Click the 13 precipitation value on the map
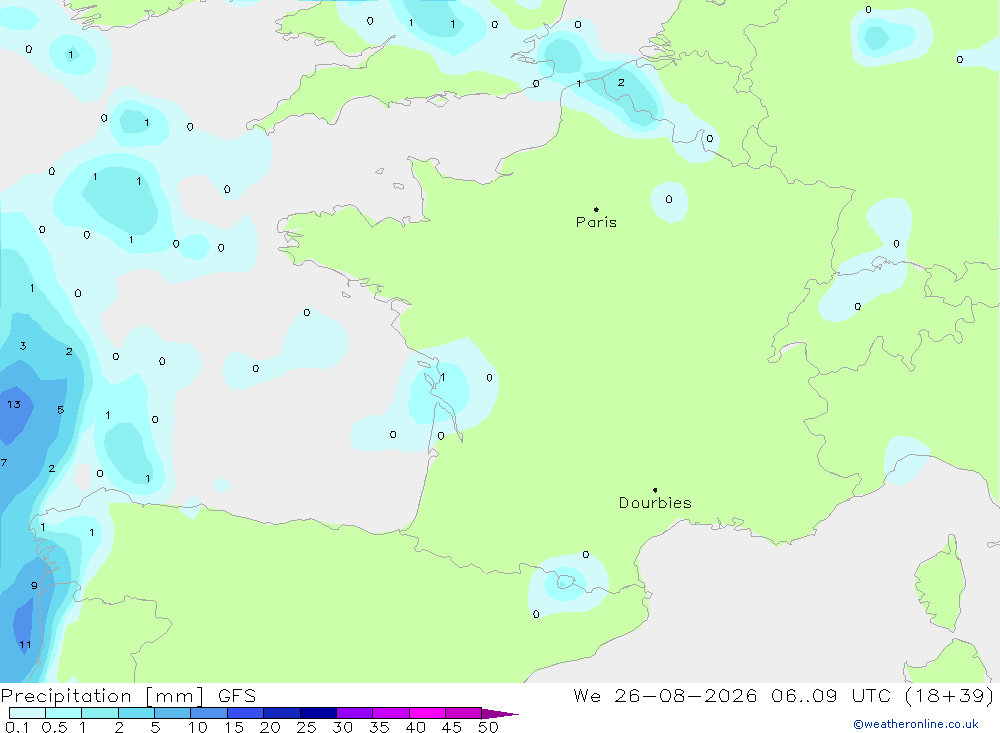Viewport: 1000px width, 733px height. click(x=14, y=404)
